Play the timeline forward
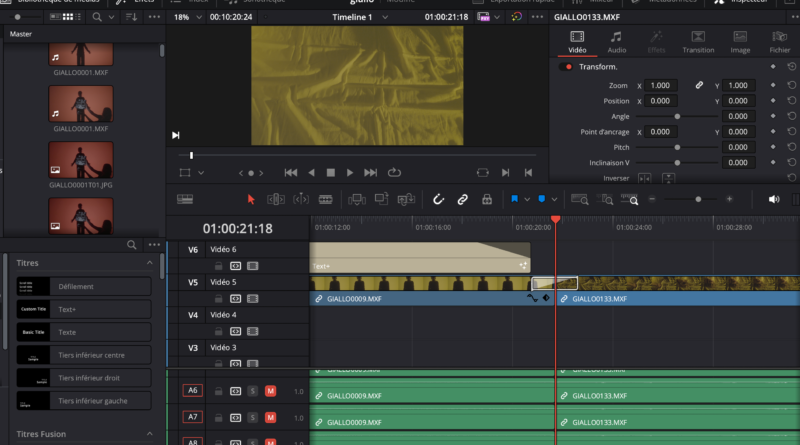The width and height of the screenshot is (800, 445). click(x=349, y=172)
